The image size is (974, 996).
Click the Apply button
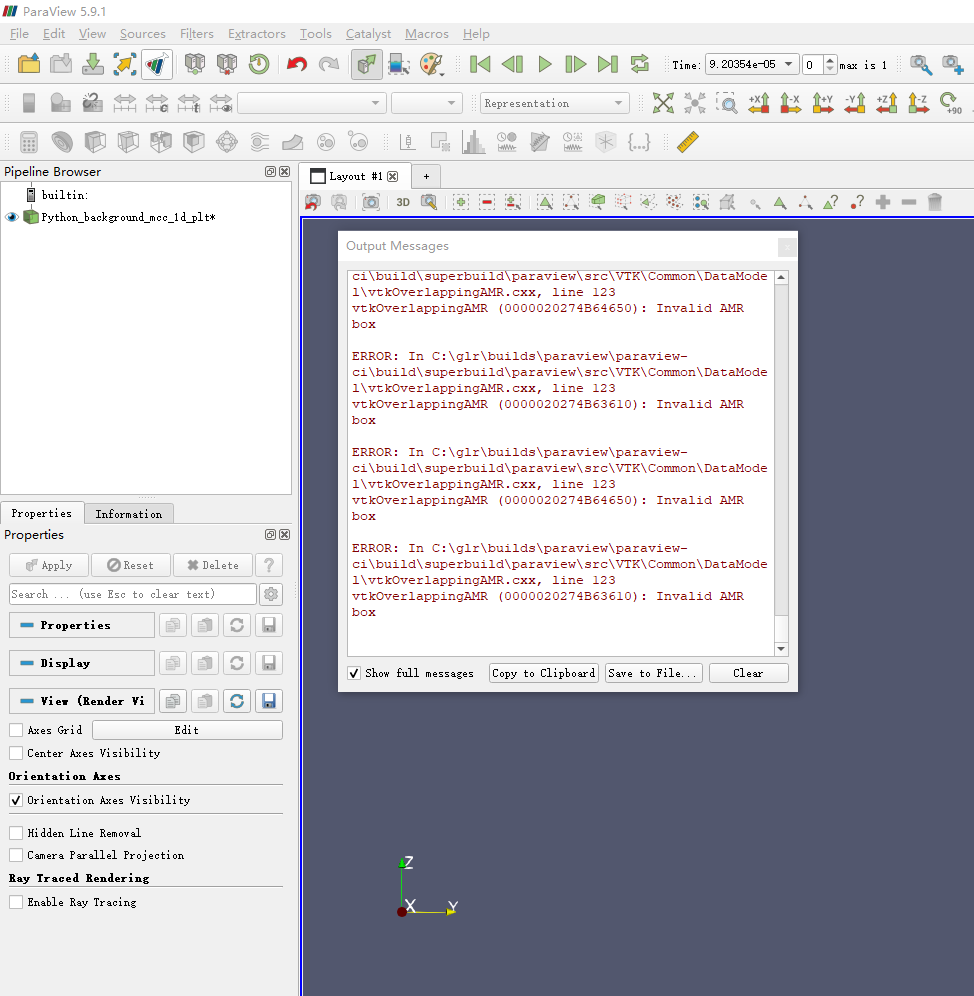pyautogui.click(x=50, y=565)
